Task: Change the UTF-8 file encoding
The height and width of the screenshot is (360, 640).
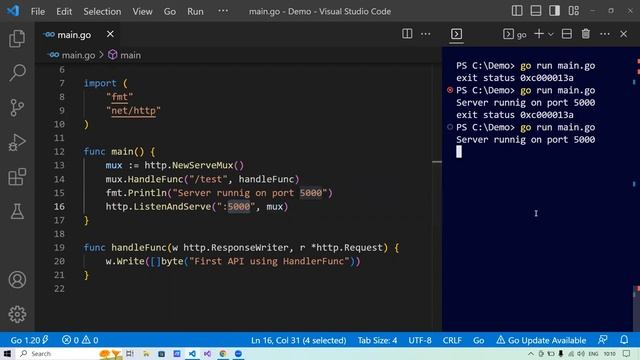Action: (x=420, y=340)
